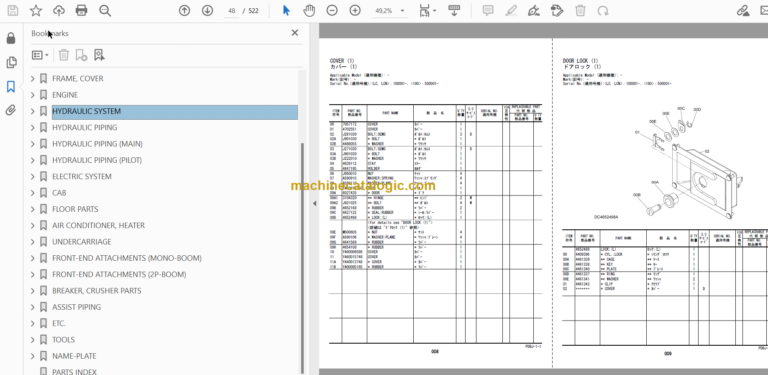Viewport: 768px width, 375px height.
Task: Go to next page arrow
Action: (207, 10)
